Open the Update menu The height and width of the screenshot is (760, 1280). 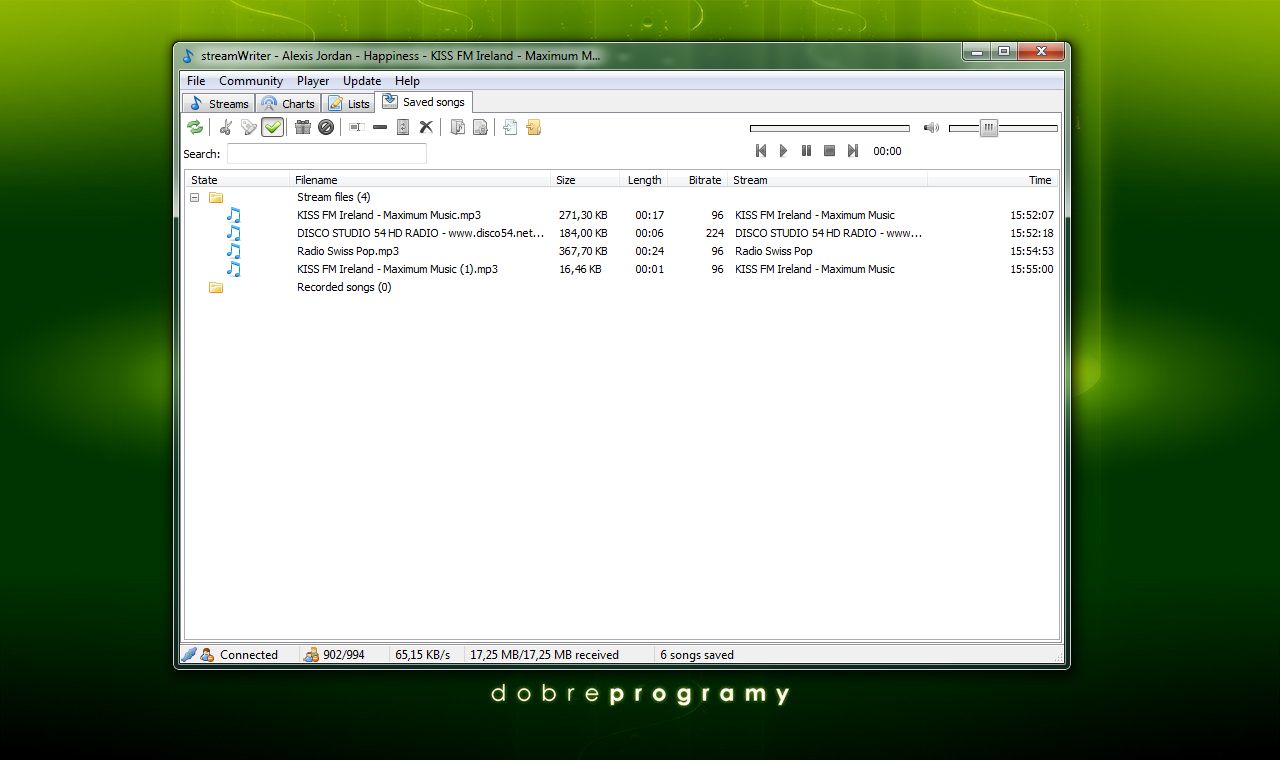(x=362, y=81)
